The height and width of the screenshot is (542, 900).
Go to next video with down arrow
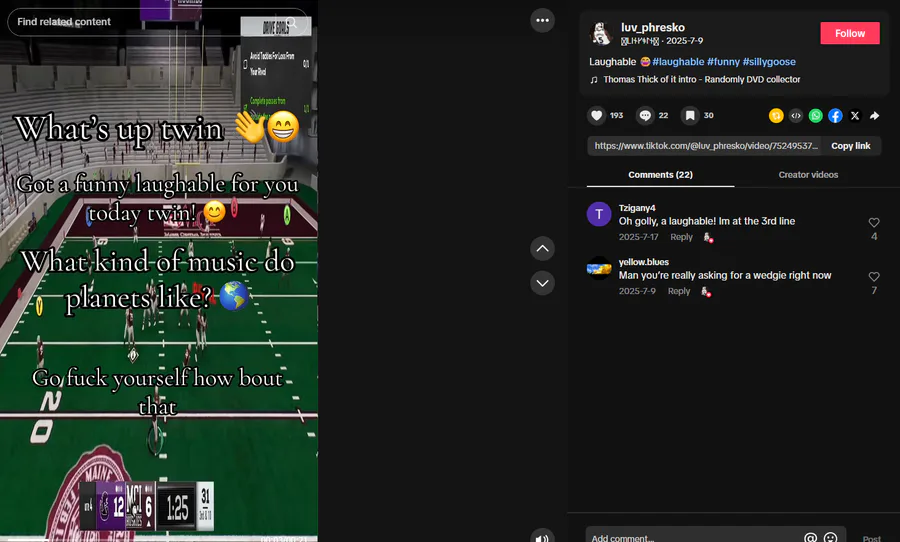[x=542, y=283]
